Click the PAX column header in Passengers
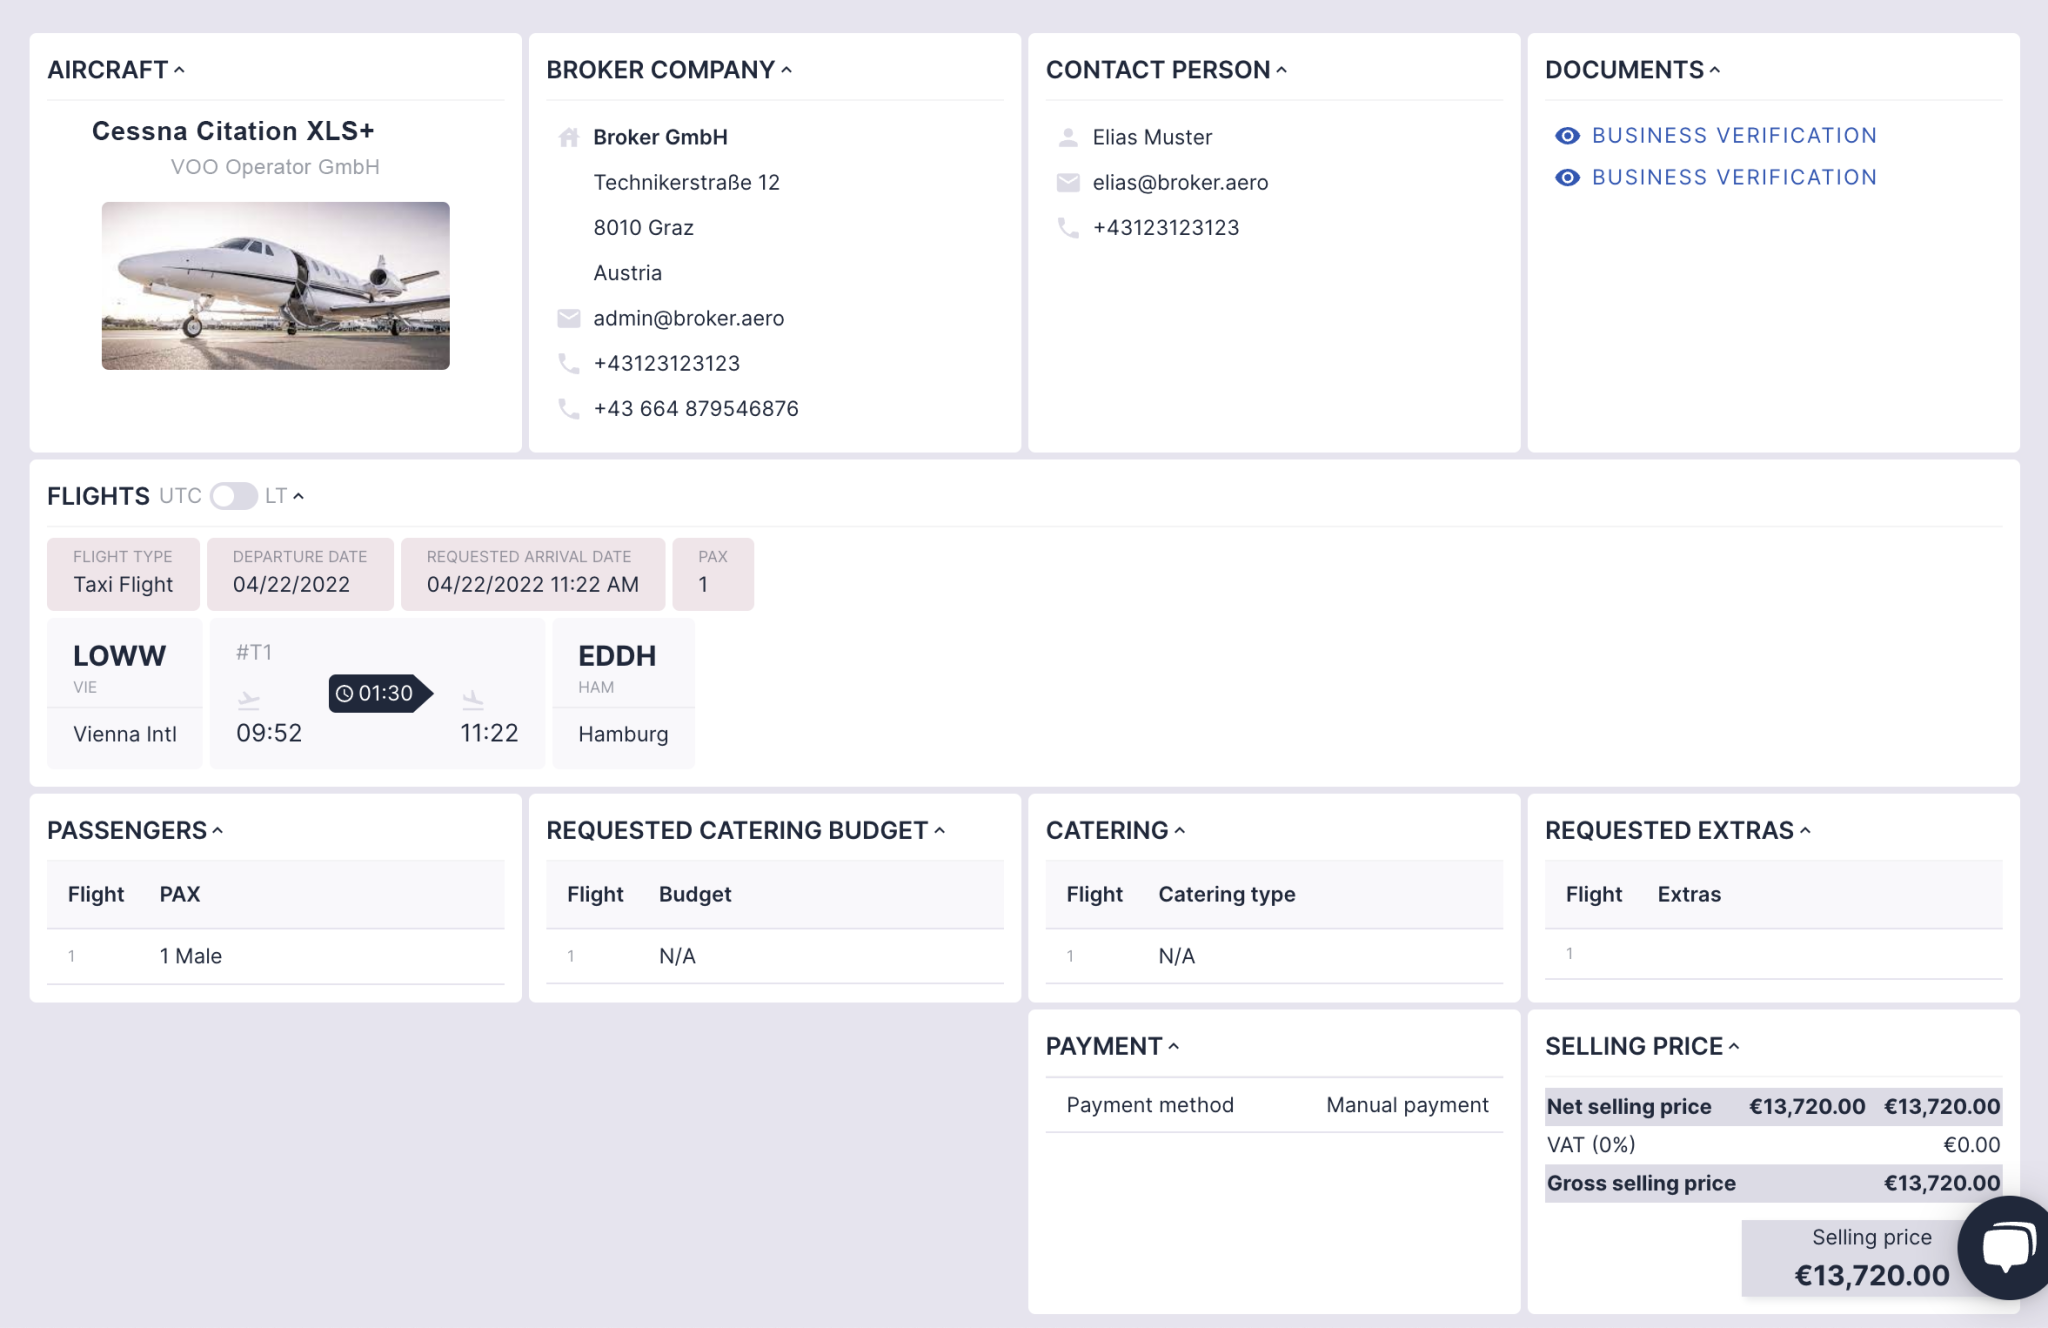 [180, 894]
